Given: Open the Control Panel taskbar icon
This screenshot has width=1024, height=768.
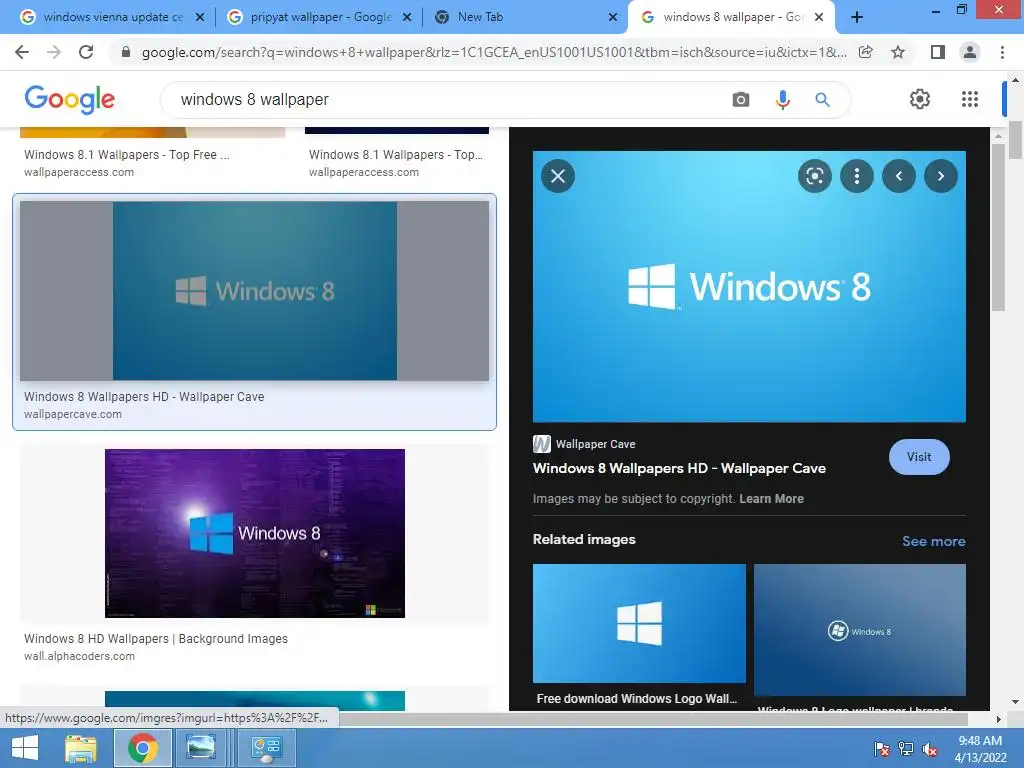Looking at the screenshot, I should point(266,748).
